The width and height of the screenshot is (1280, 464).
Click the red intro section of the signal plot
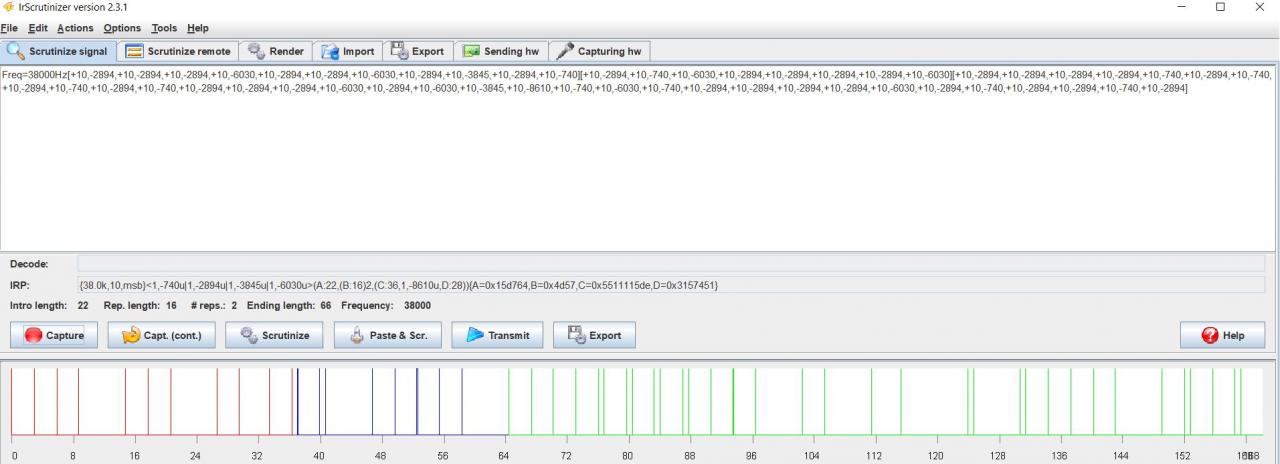point(153,402)
